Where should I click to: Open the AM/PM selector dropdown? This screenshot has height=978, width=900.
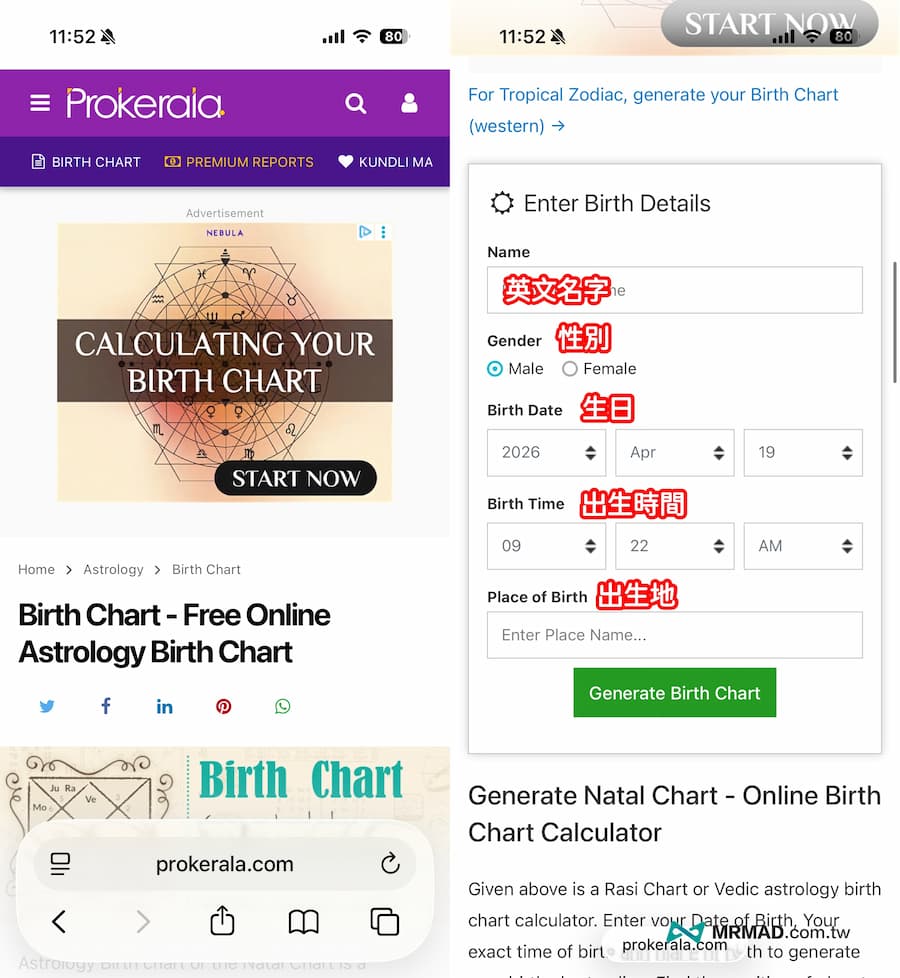coord(802,547)
